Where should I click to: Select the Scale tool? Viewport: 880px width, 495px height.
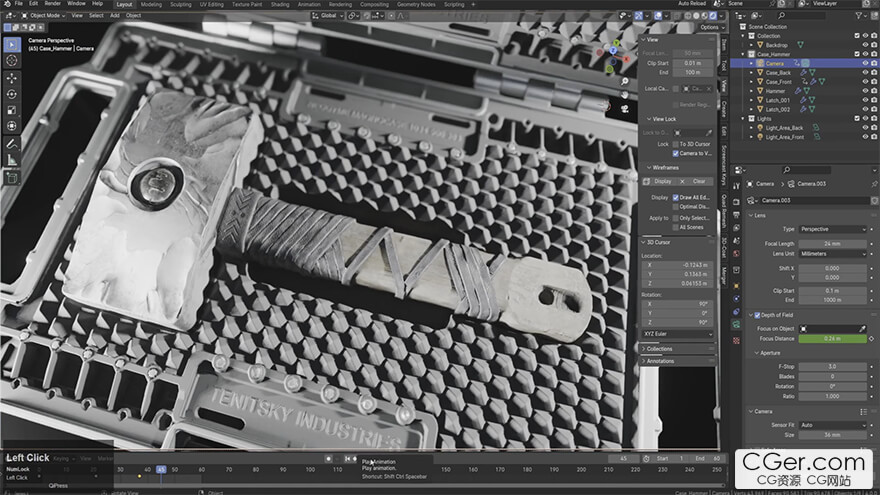pos(12,111)
